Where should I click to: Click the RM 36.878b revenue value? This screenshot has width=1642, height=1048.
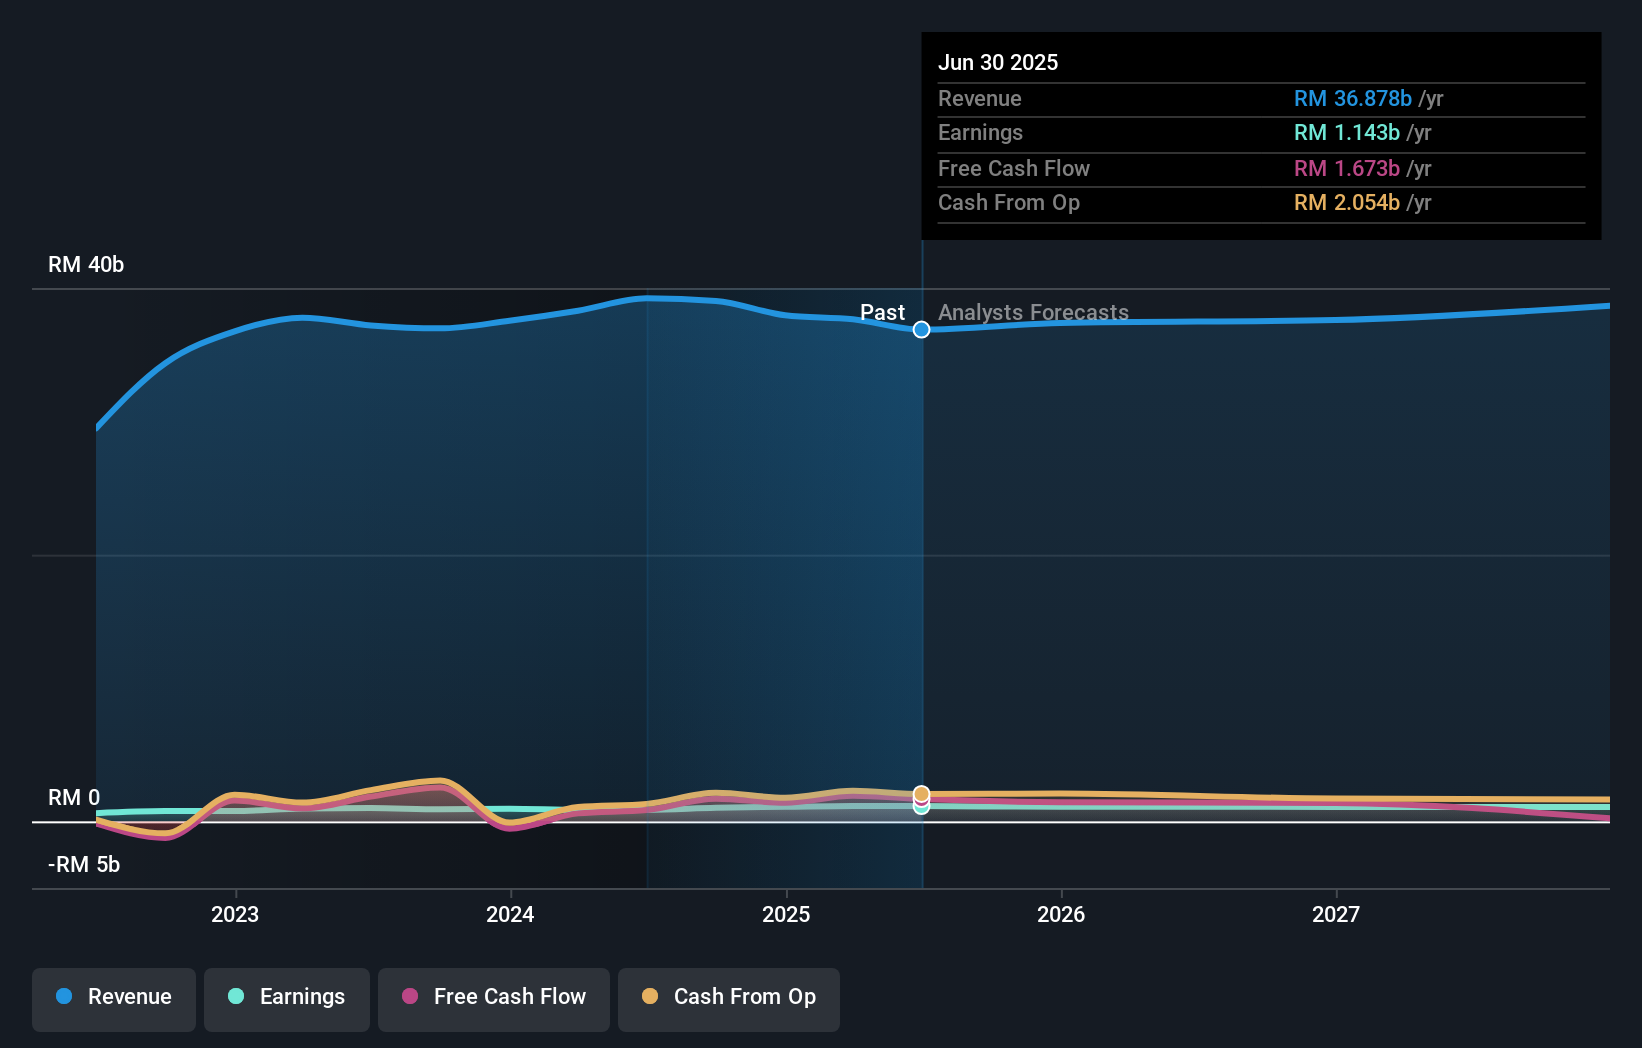[x=1353, y=99]
